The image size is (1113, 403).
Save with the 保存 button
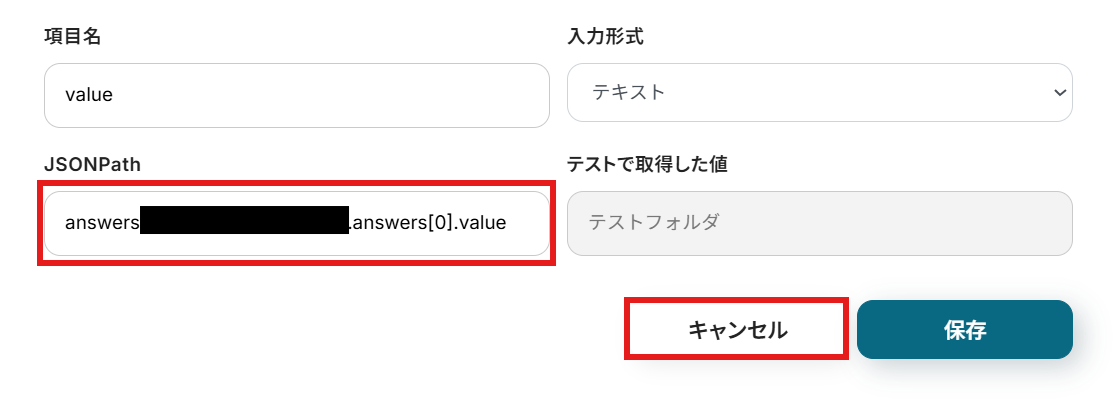point(964,329)
